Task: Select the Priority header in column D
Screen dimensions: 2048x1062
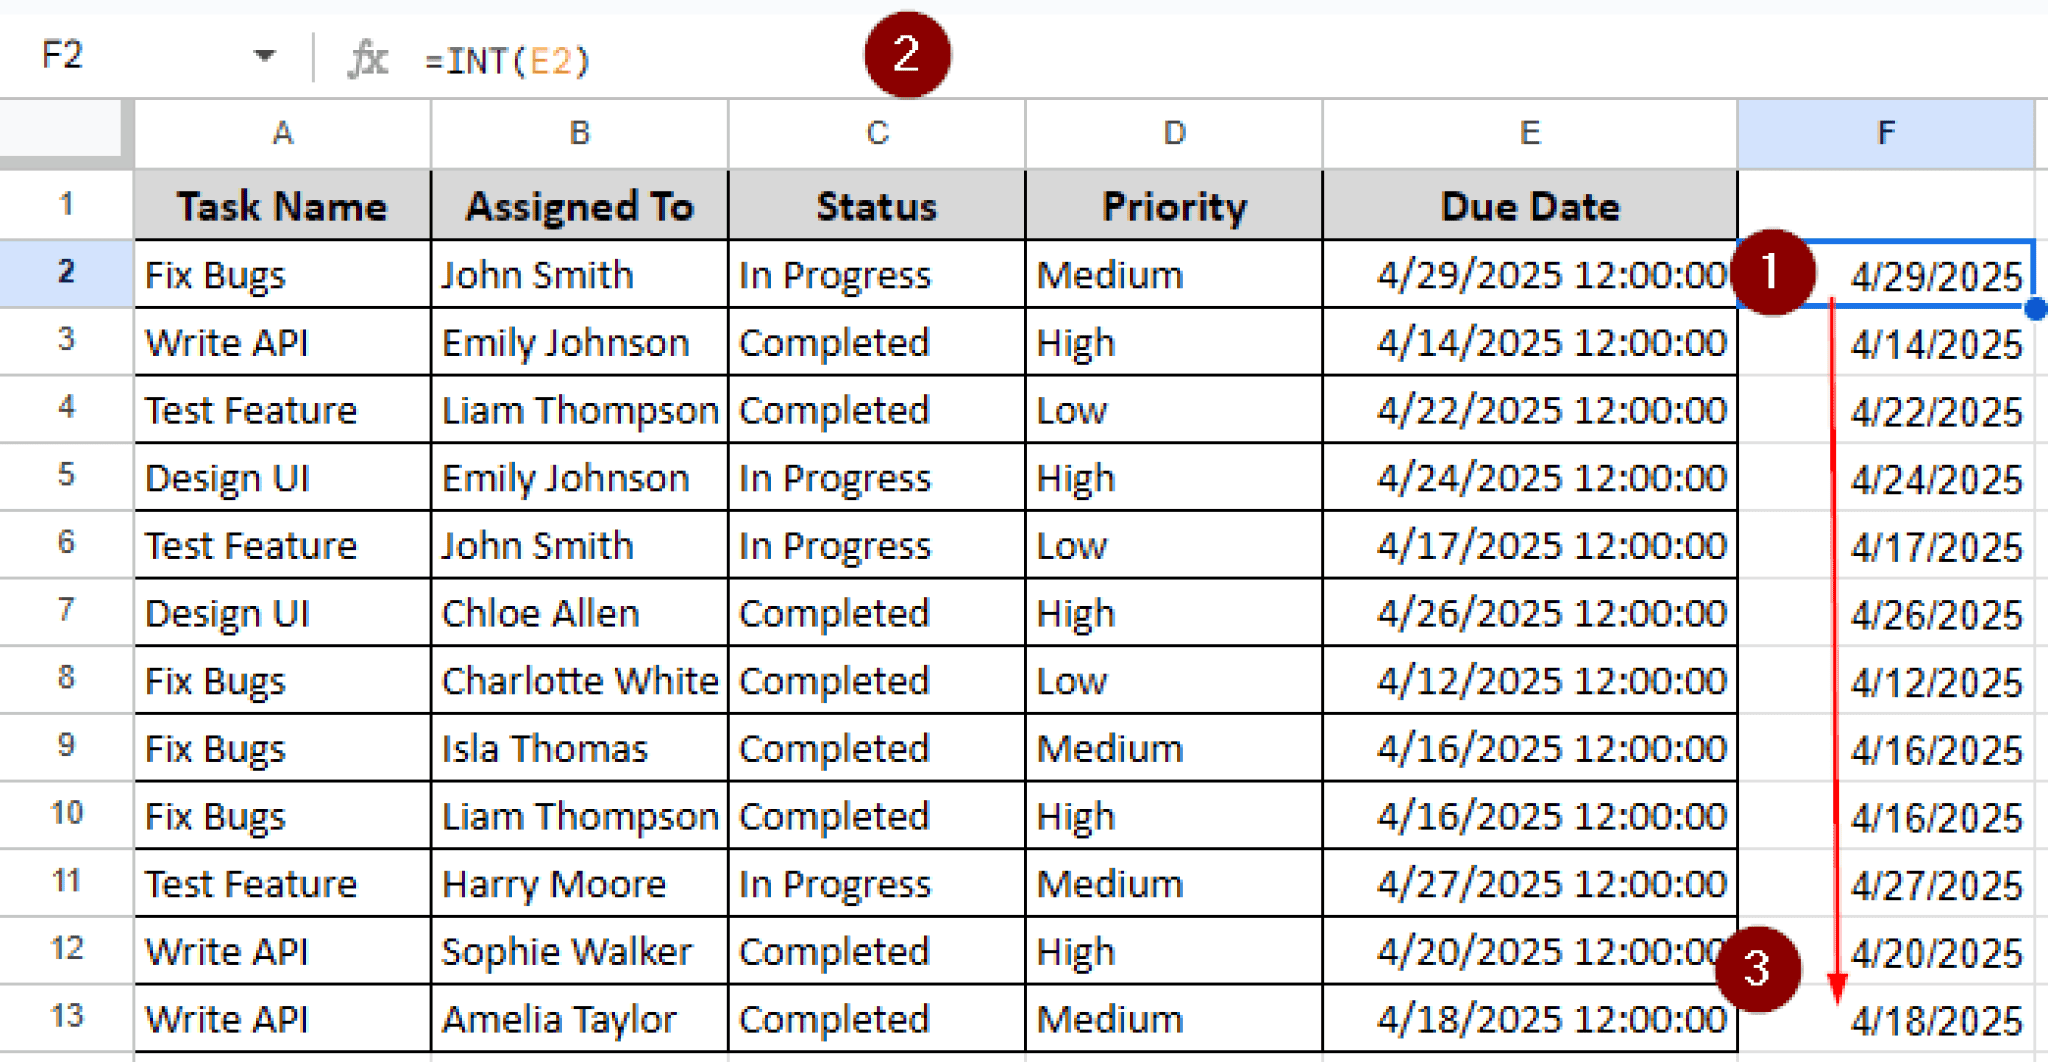Action: click(x=1174, y=206)
